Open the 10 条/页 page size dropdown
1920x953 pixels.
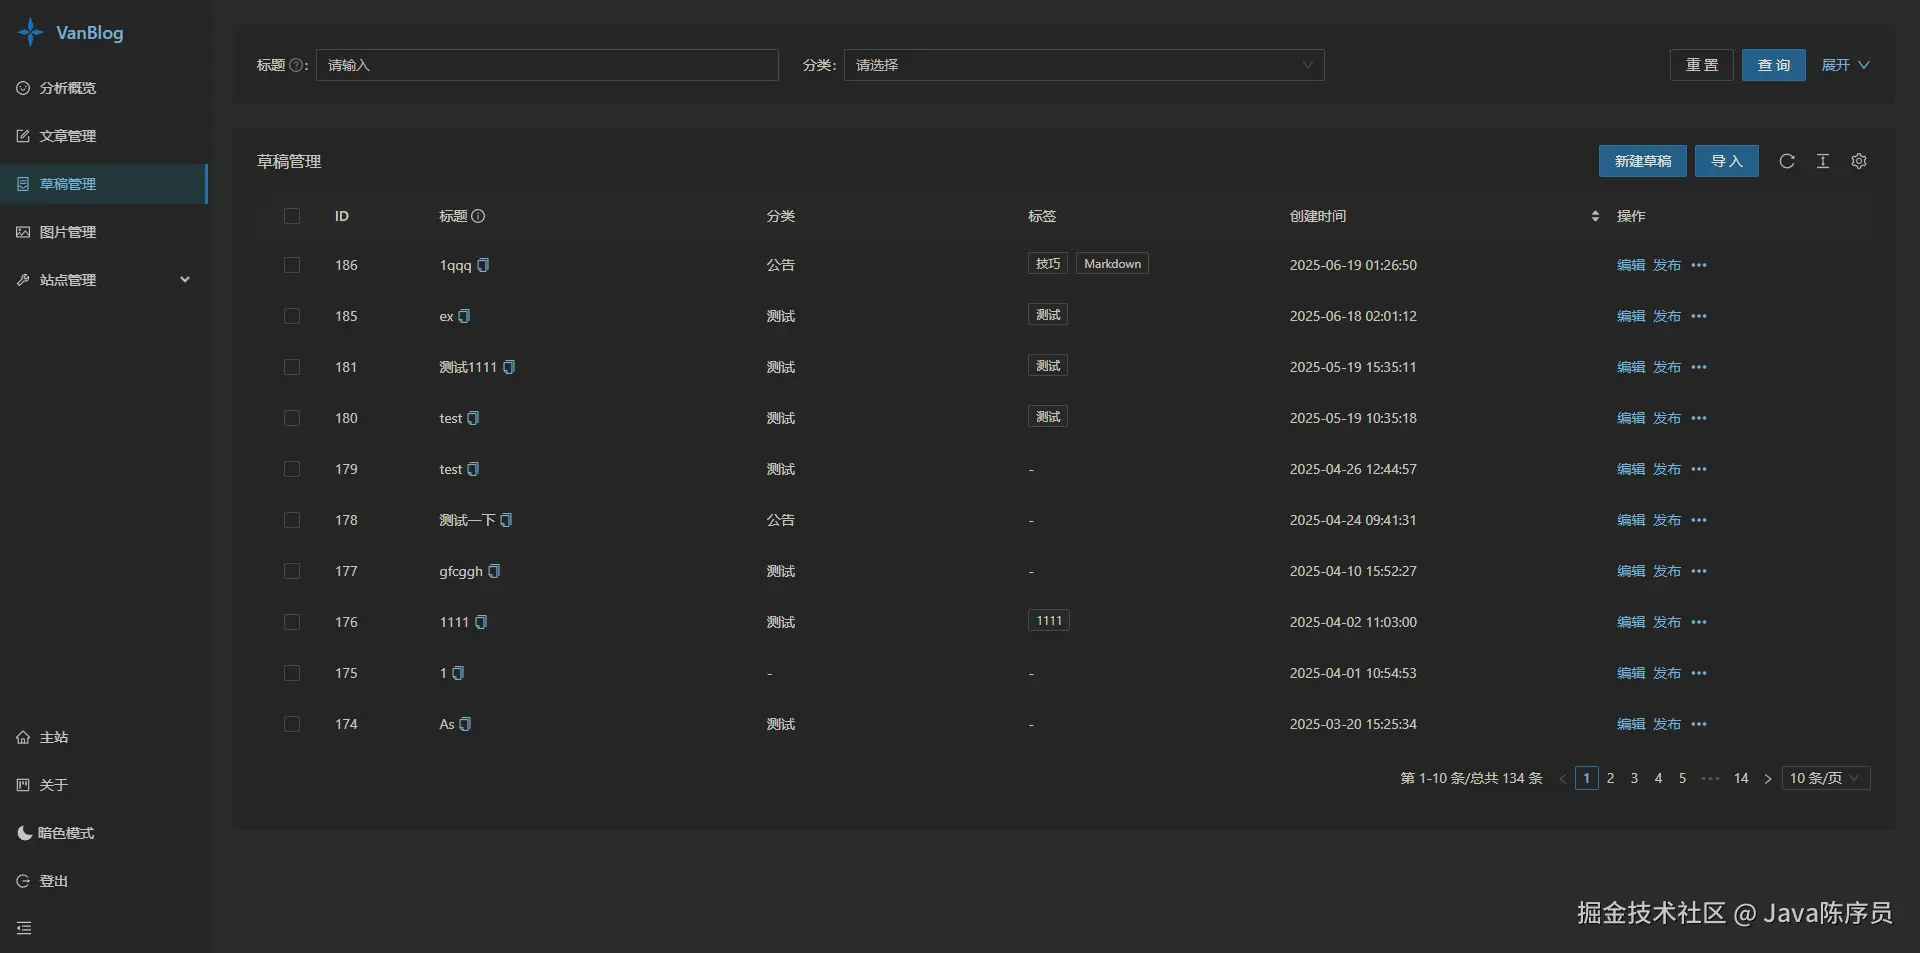(1826, 778)
